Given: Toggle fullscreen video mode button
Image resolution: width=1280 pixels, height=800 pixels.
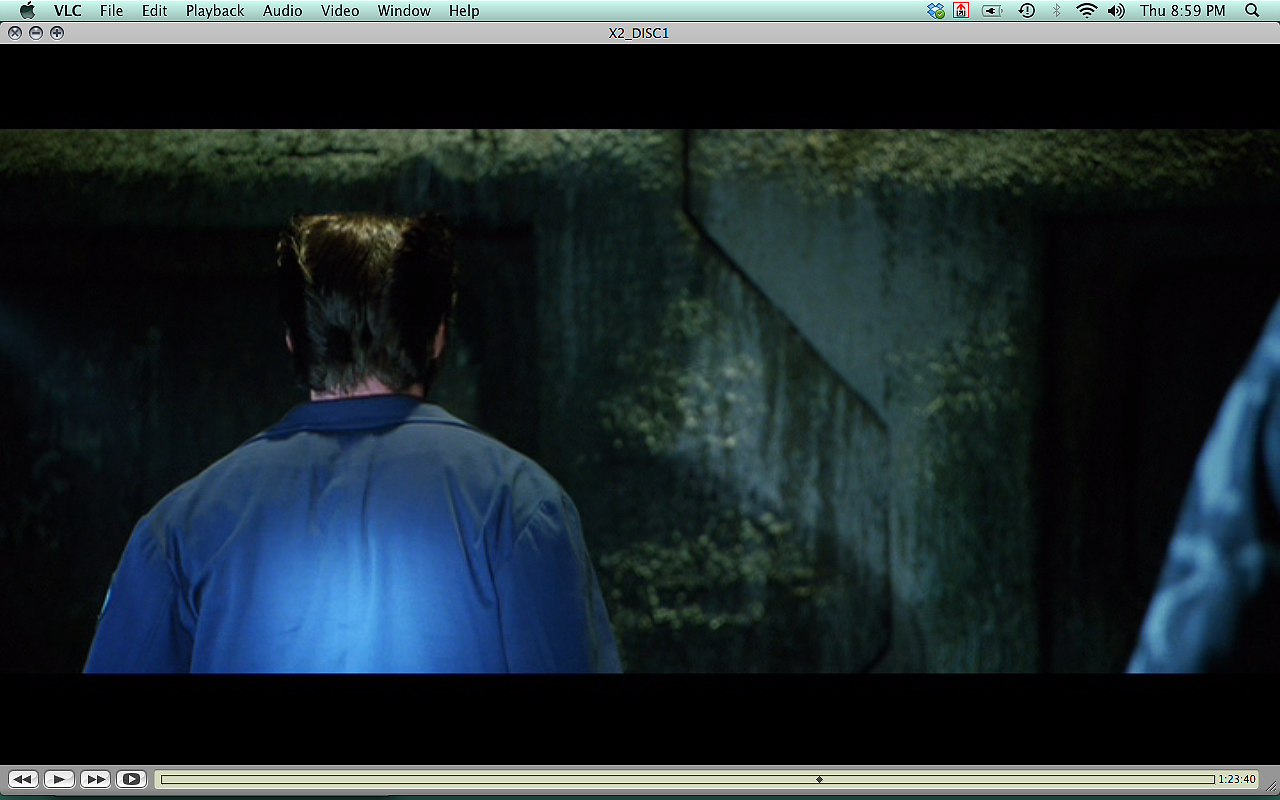Looking at the screenshot, I should [x=131, y=779].
